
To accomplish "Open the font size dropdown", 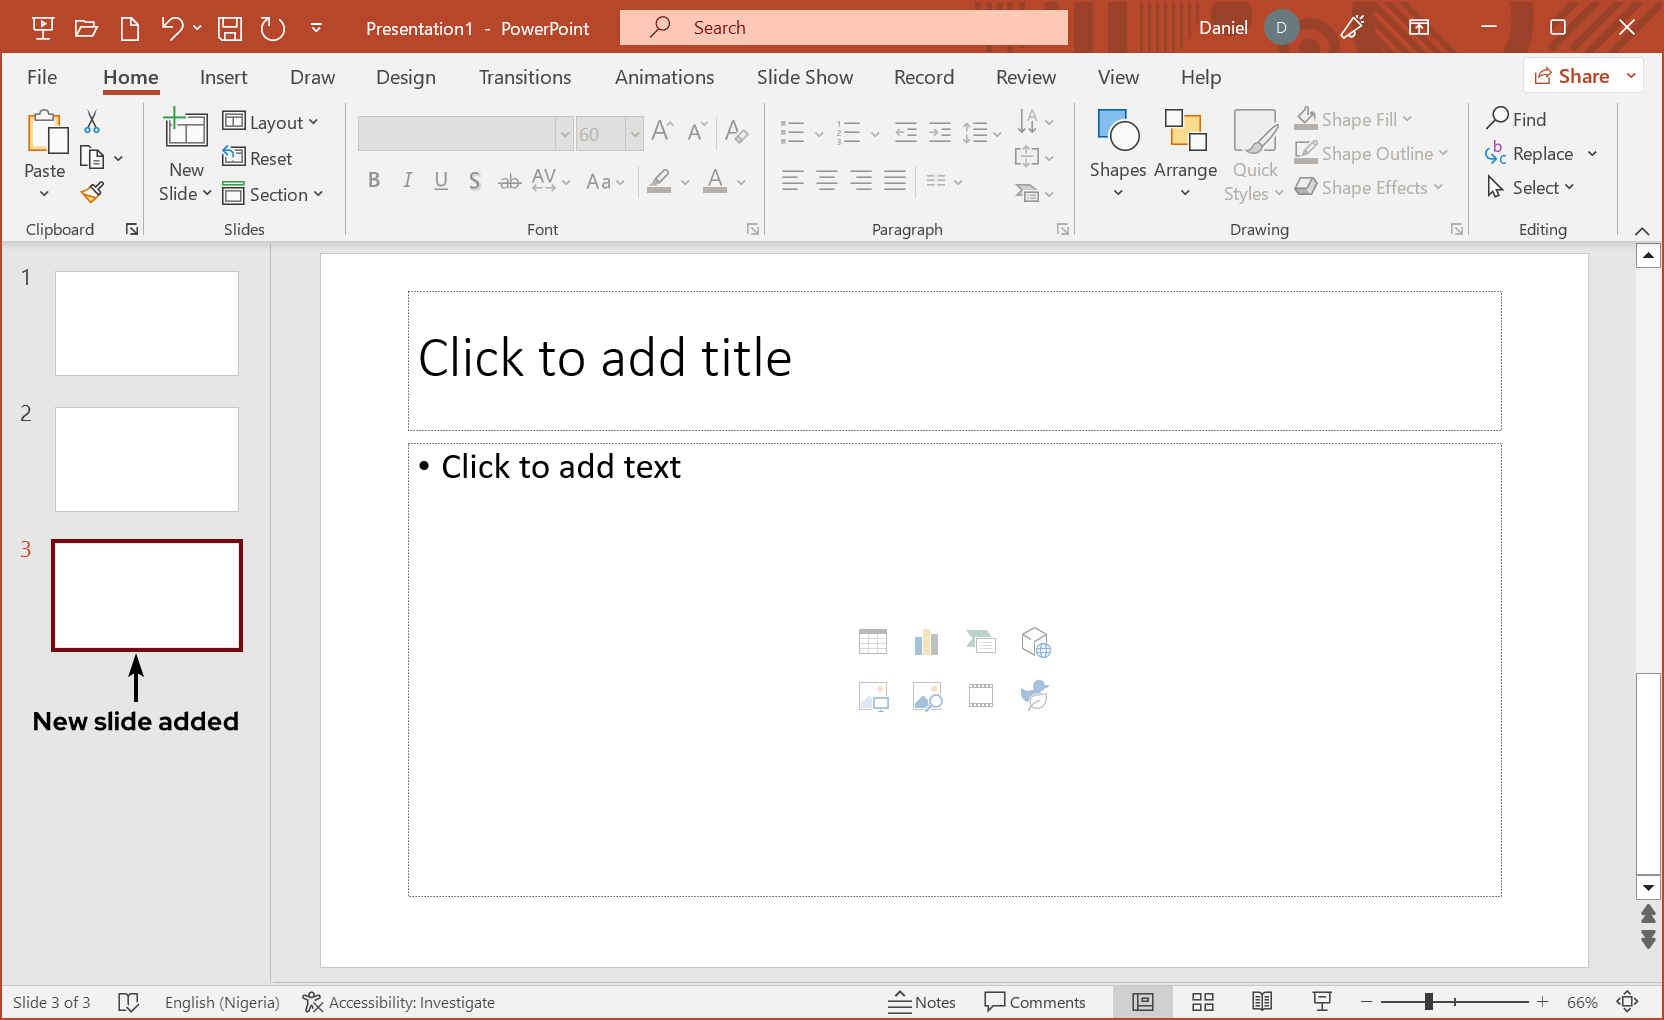I will (637, 133).
